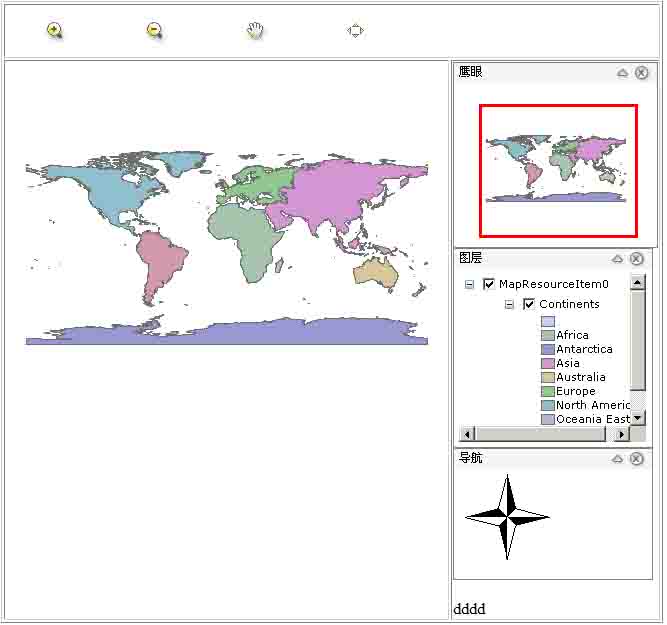667x625 pixels.
Task: Close the 鹰眼 overview panel
Action: coord(642,73)
